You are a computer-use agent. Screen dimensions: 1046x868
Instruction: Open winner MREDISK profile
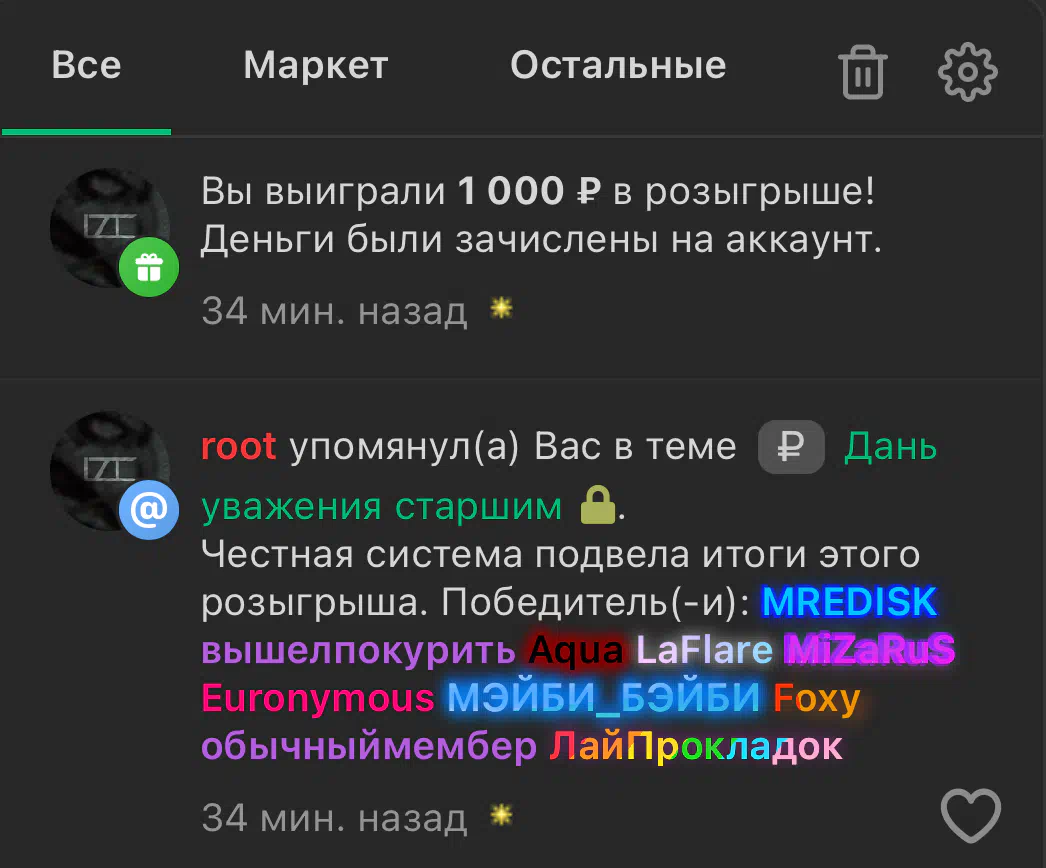point(849,602)
